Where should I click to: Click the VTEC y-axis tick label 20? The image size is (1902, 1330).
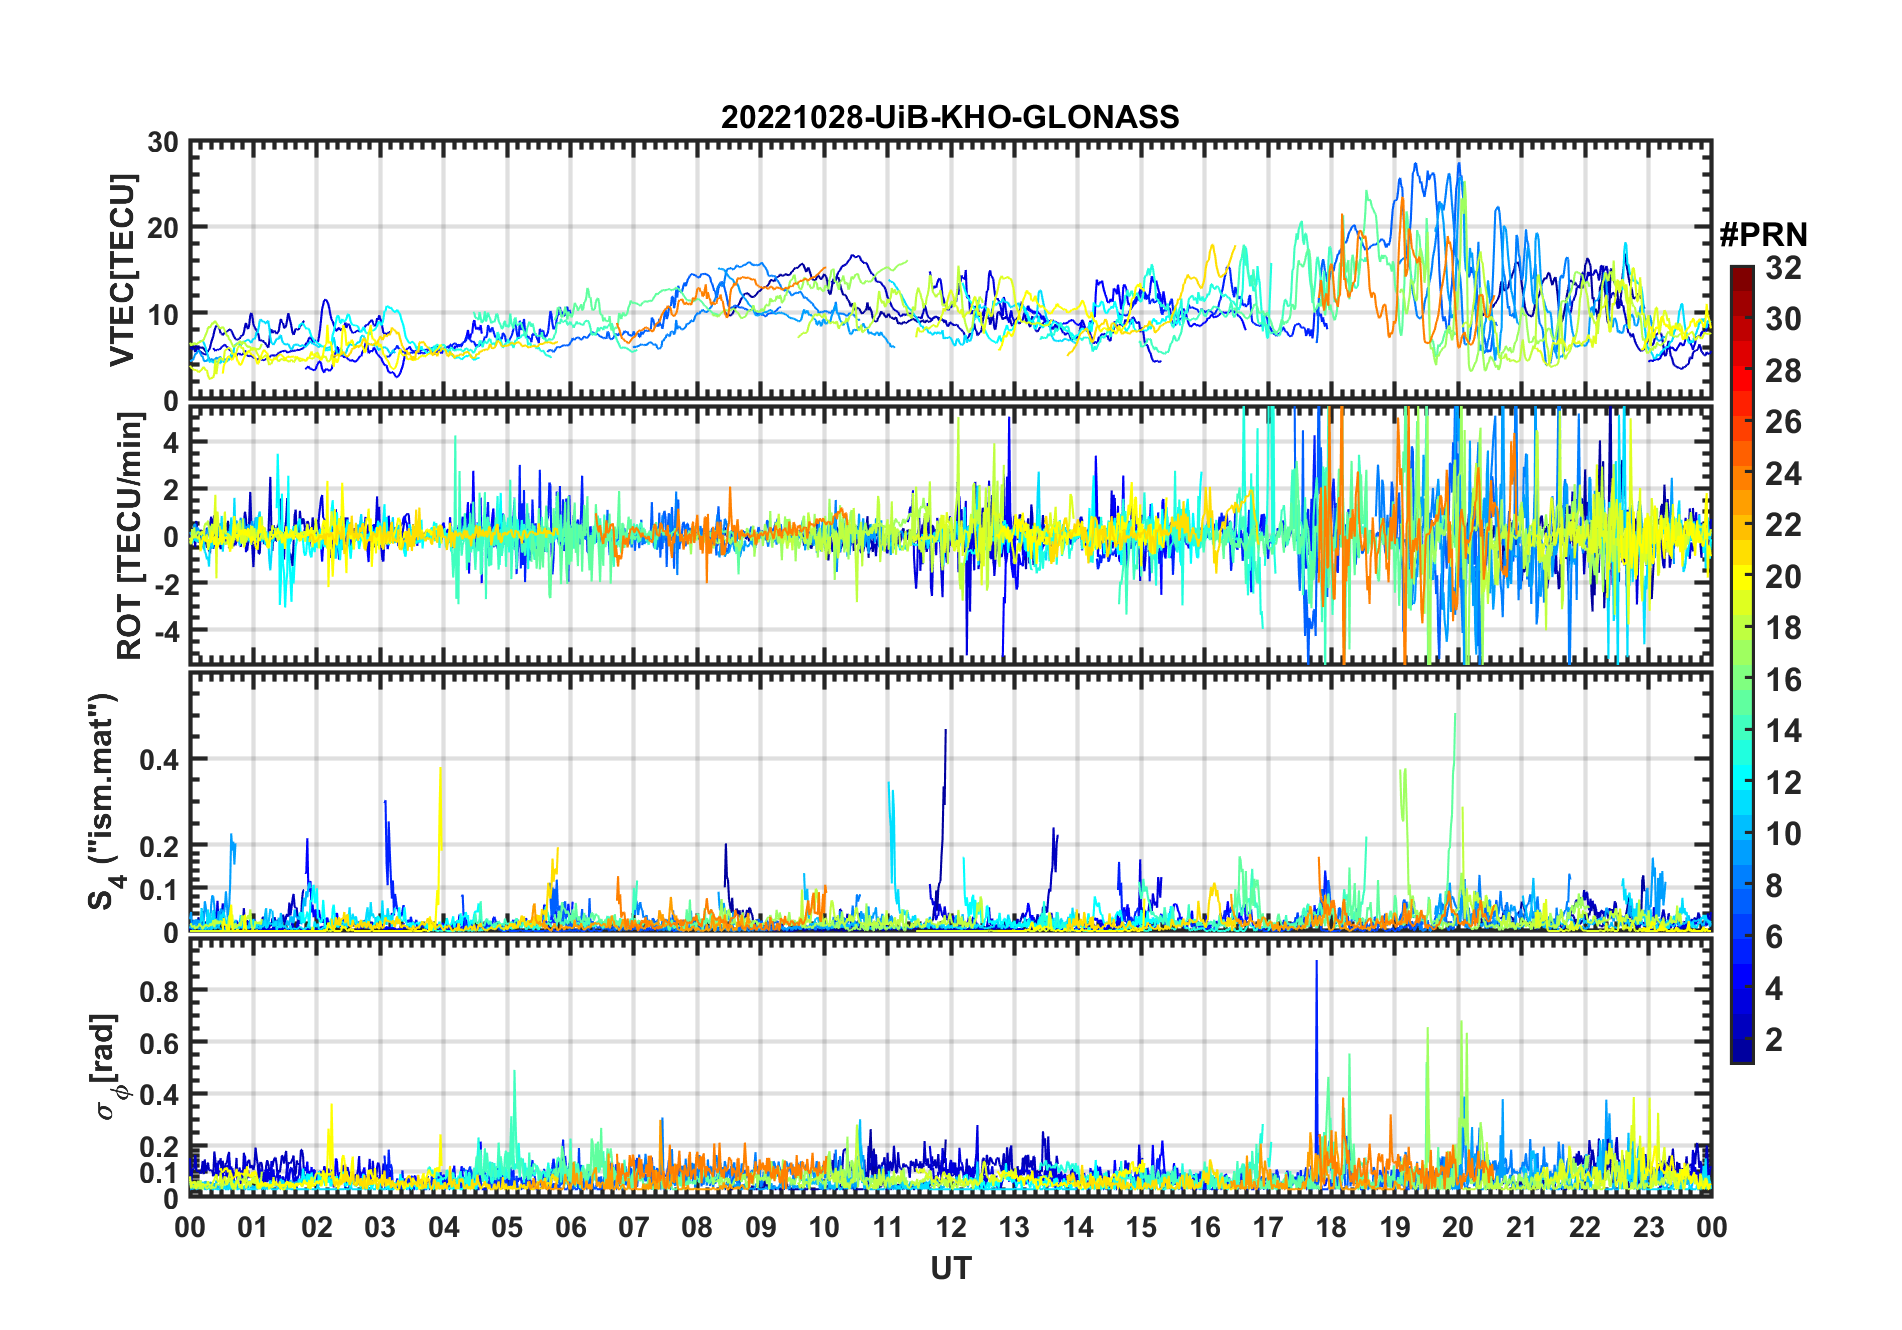[163, 228]
